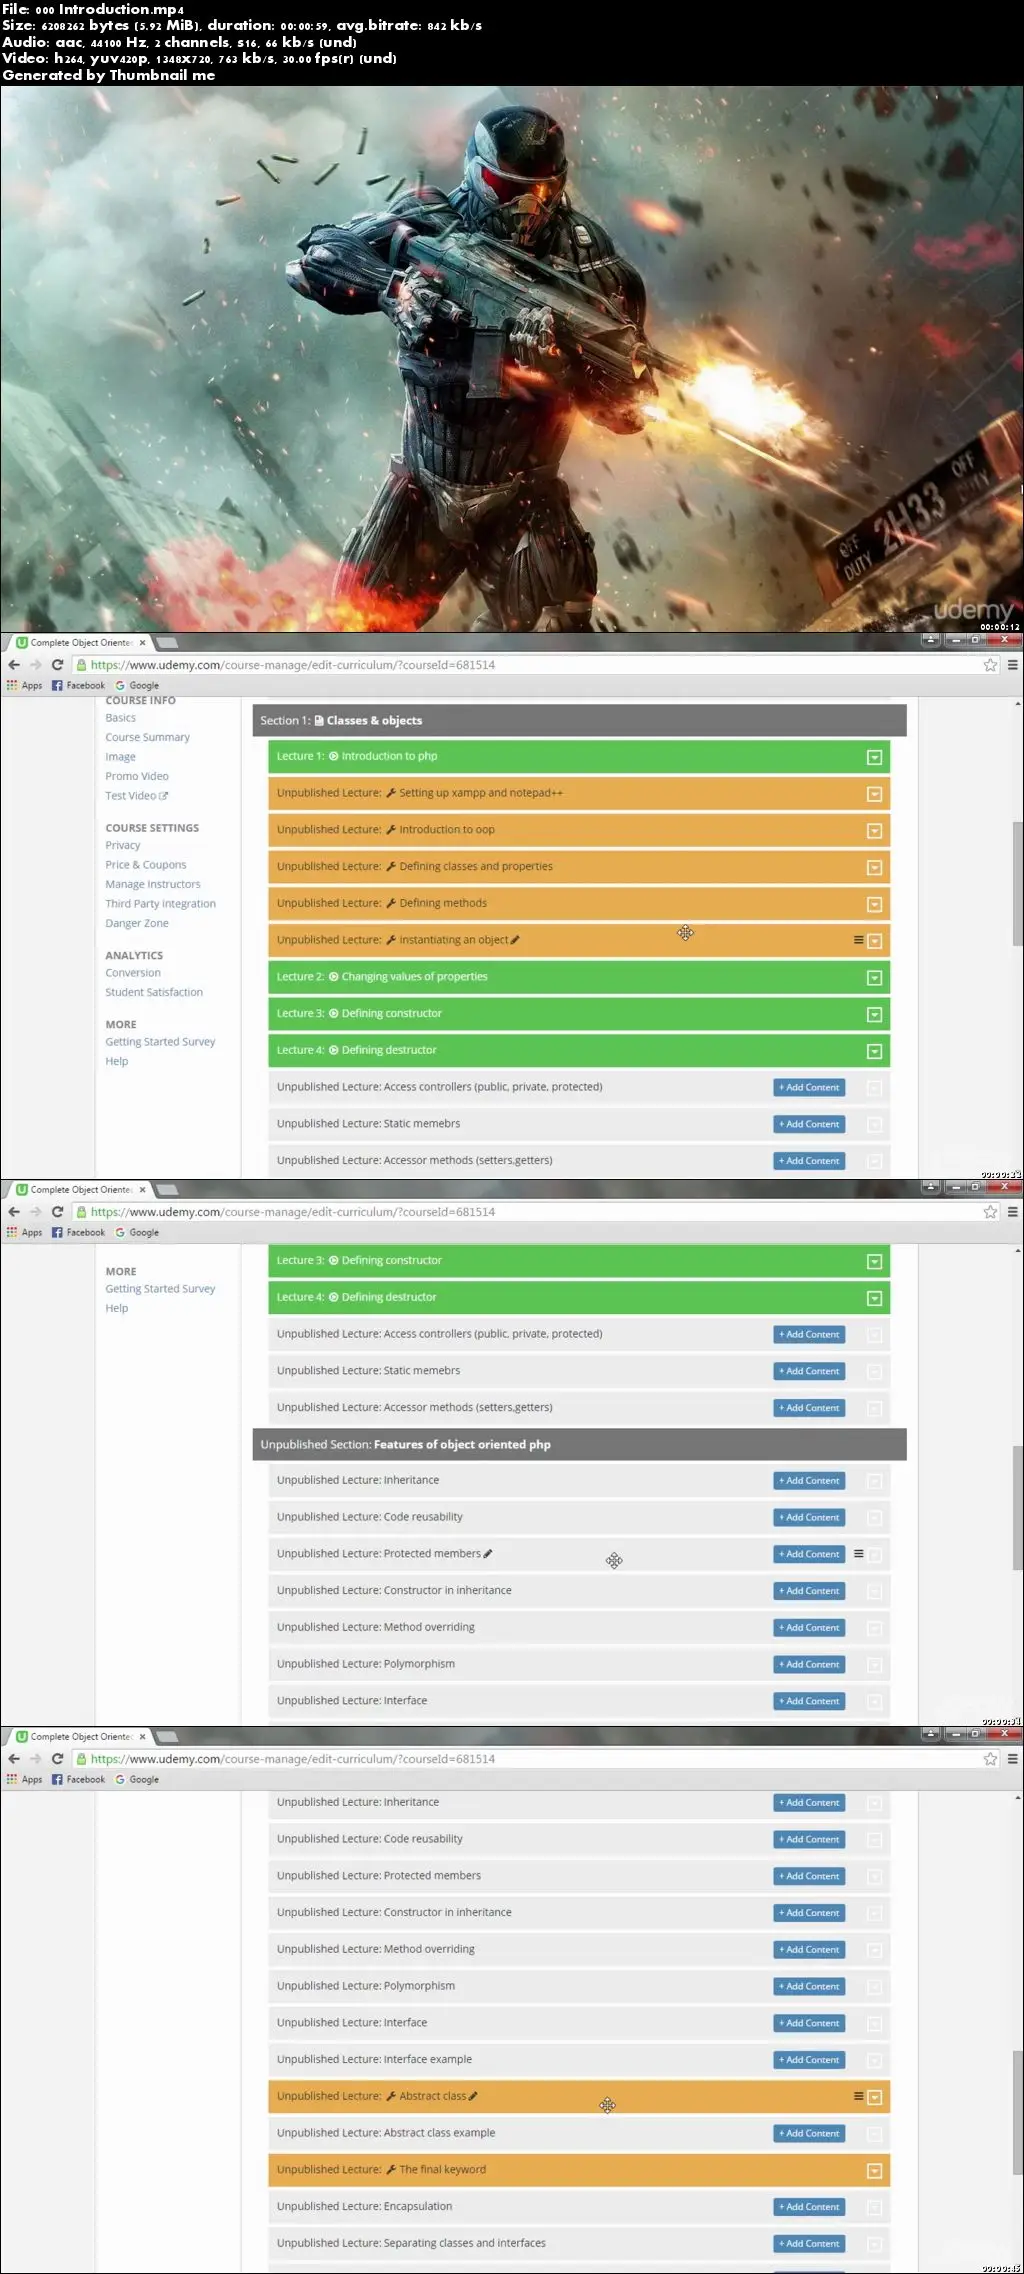1024x2274 pixels.
Task: Click wrench icon on Defining classes and properties
Action: (x=391, y=867)
